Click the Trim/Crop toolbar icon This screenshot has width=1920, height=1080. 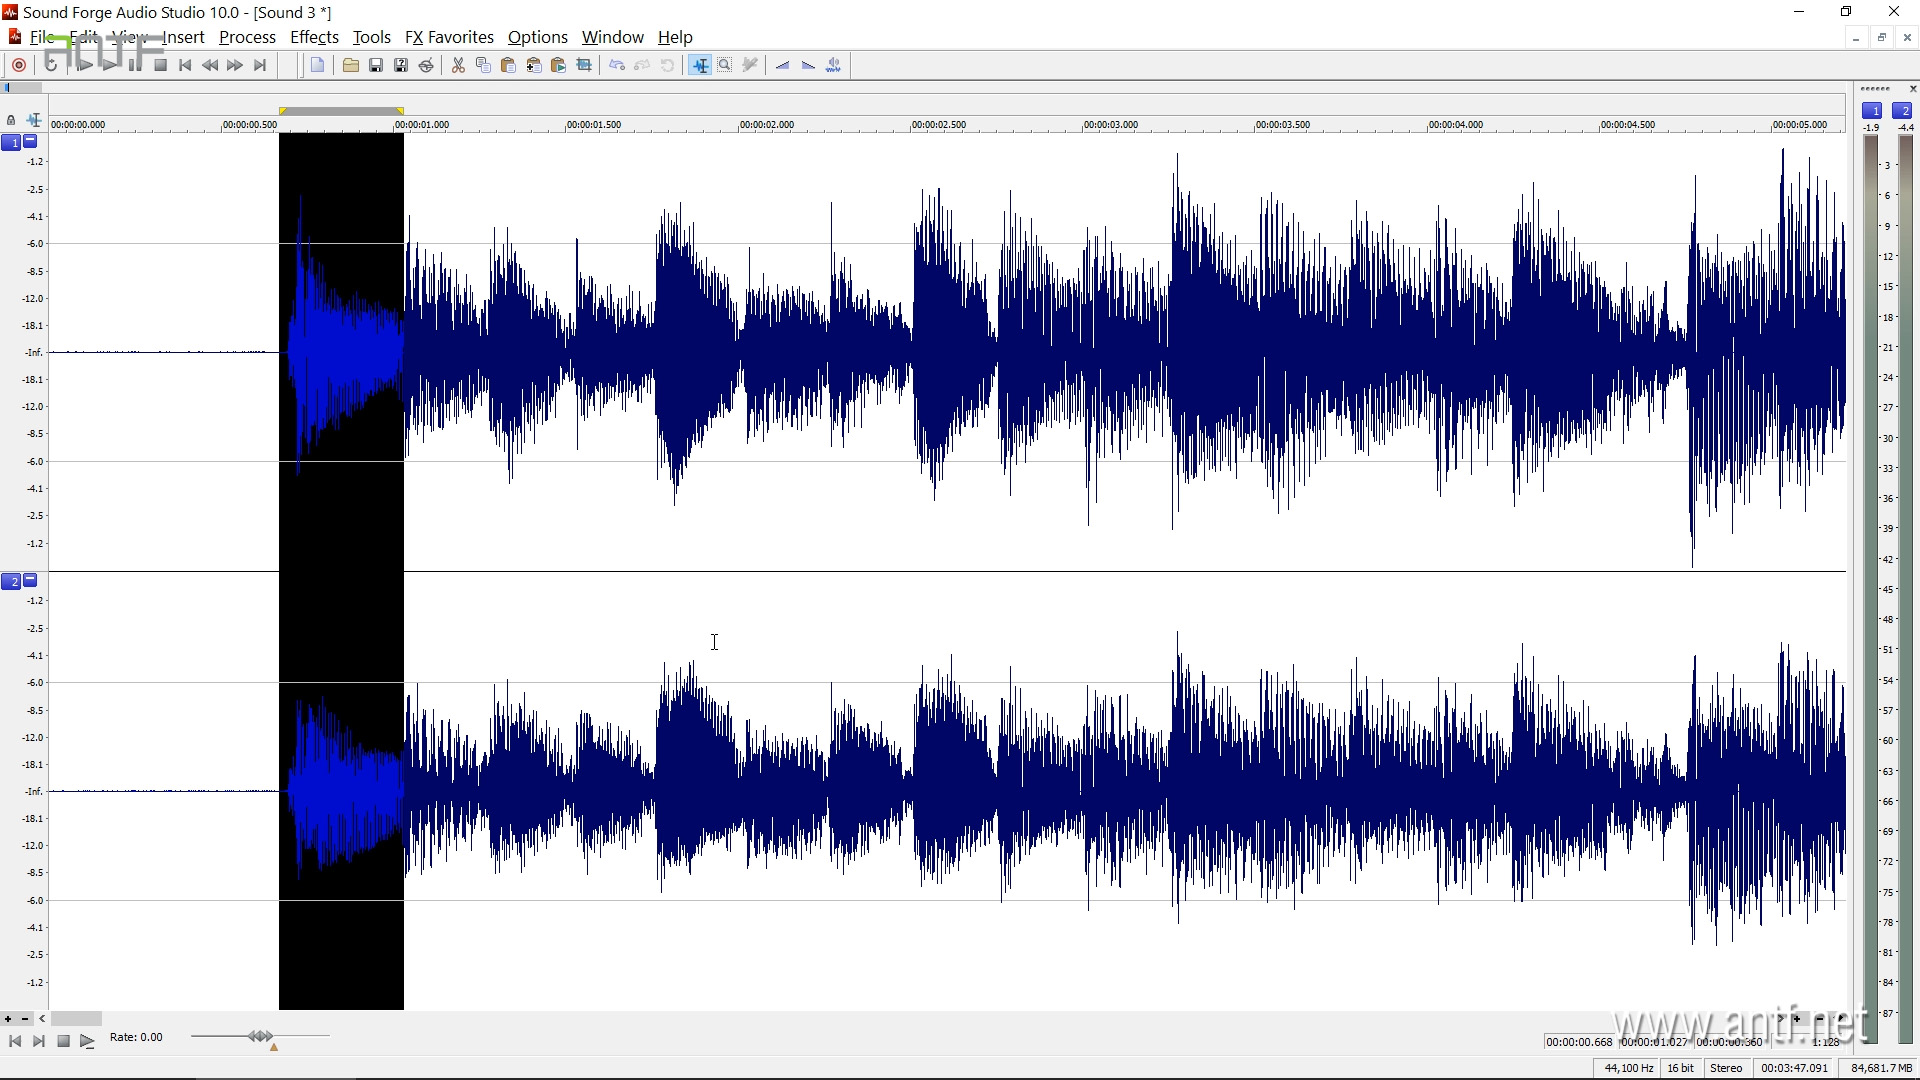pos(584,66)
